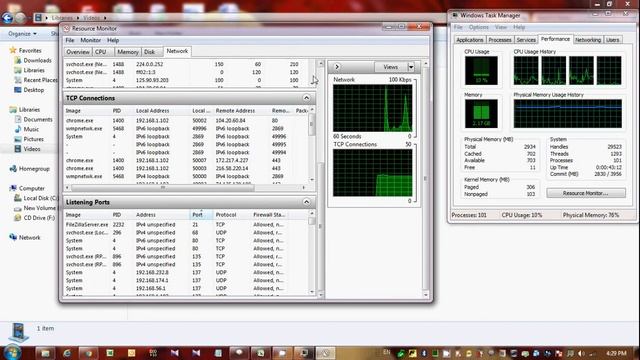Go back in the Explorer window
Screen dimensions: 640x360
pos(7,18)
